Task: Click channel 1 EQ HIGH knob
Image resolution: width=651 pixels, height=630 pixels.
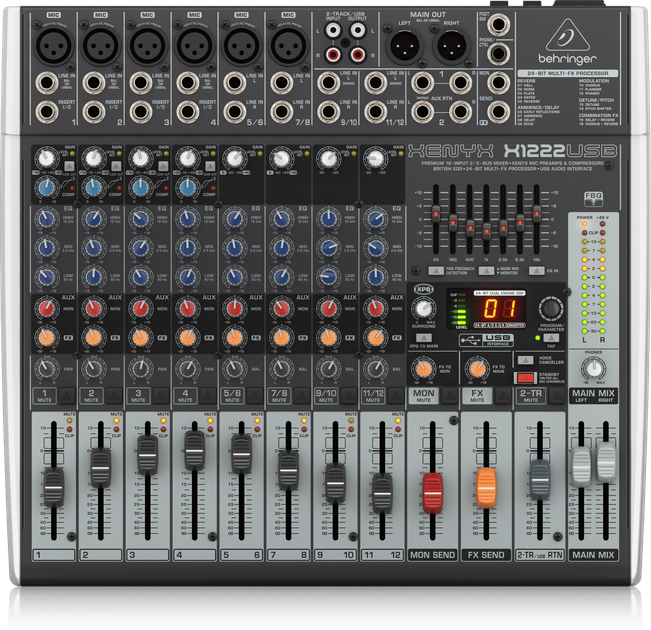Action: [46, 218]
